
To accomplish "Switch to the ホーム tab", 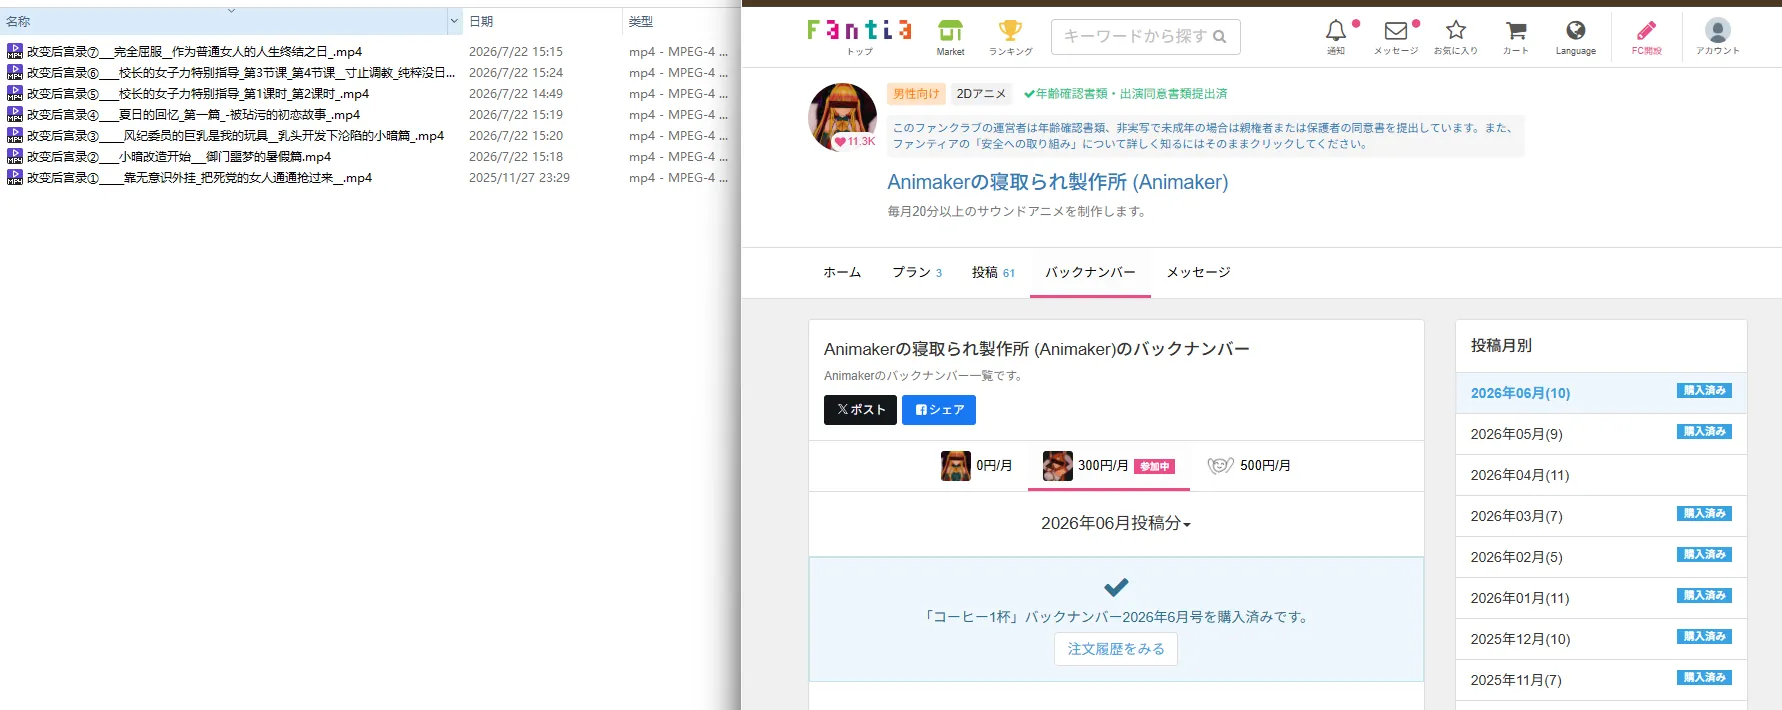I will tap(842, 272).
